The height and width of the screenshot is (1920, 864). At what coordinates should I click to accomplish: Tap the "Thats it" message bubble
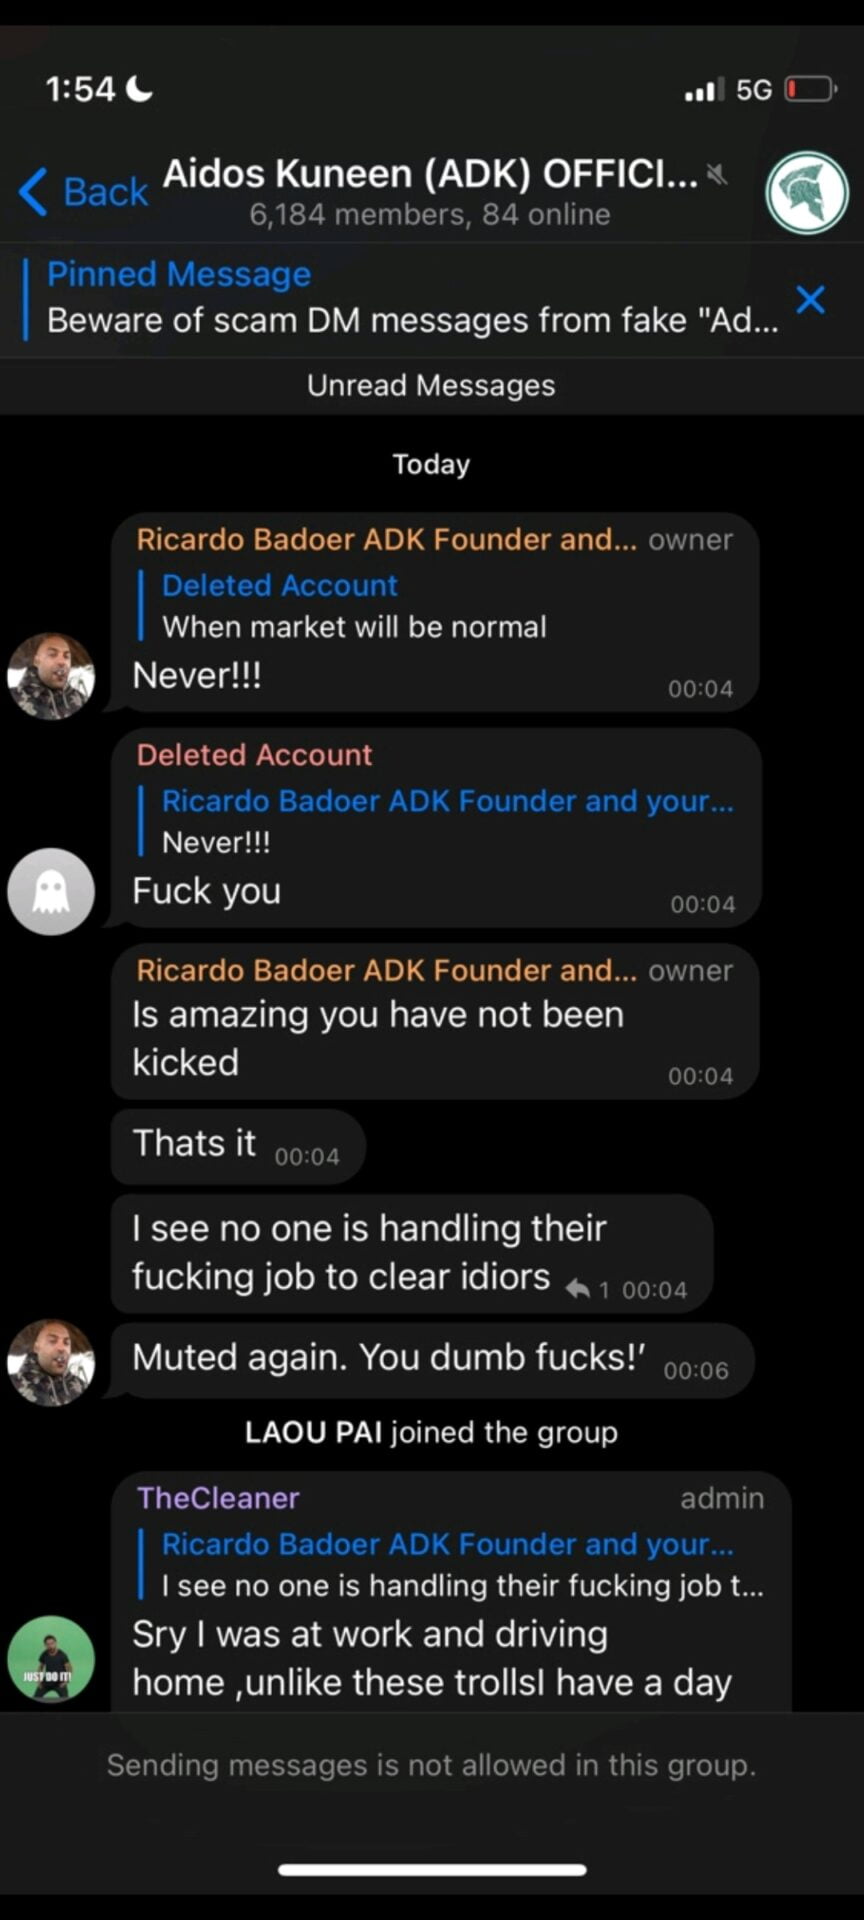click(x=237, y=1145)
